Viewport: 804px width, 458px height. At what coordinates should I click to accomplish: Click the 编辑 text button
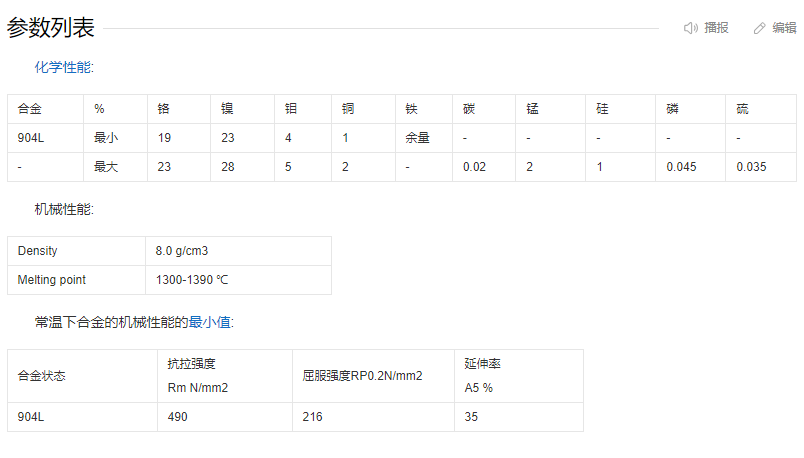coord(785,28)
